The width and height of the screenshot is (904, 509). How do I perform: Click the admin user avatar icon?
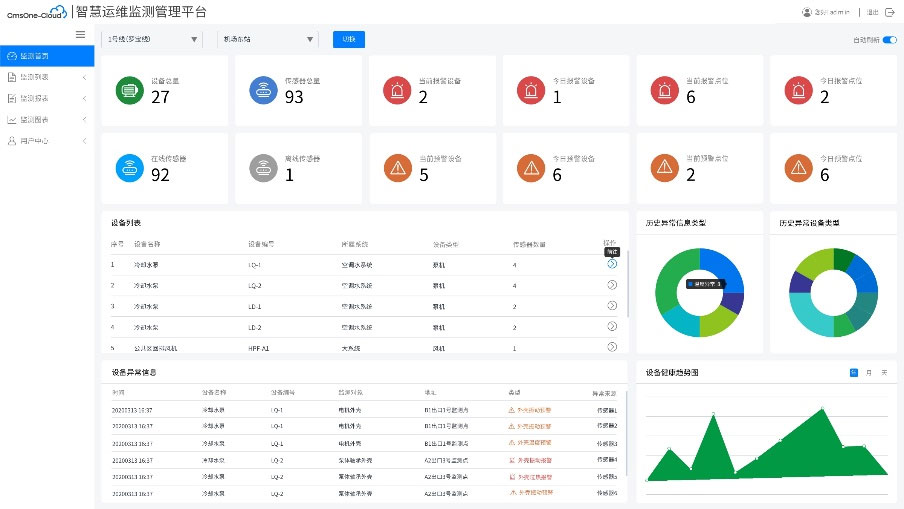[807, 12]
